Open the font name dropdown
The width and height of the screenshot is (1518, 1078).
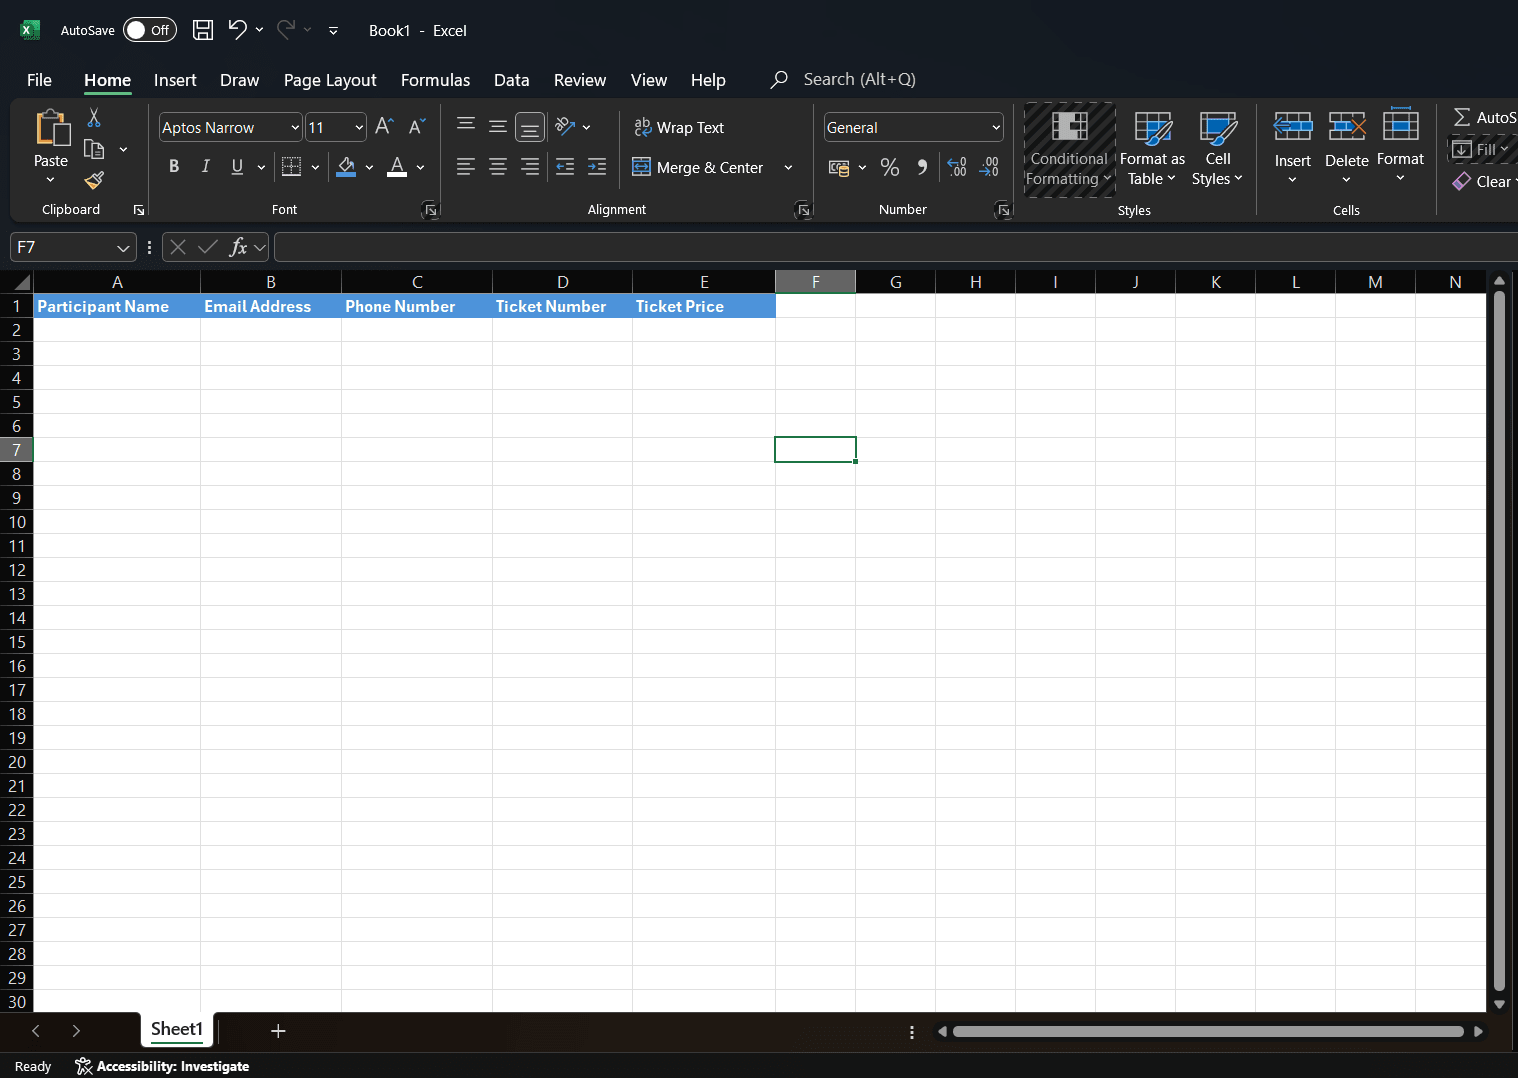coord(295,128)
